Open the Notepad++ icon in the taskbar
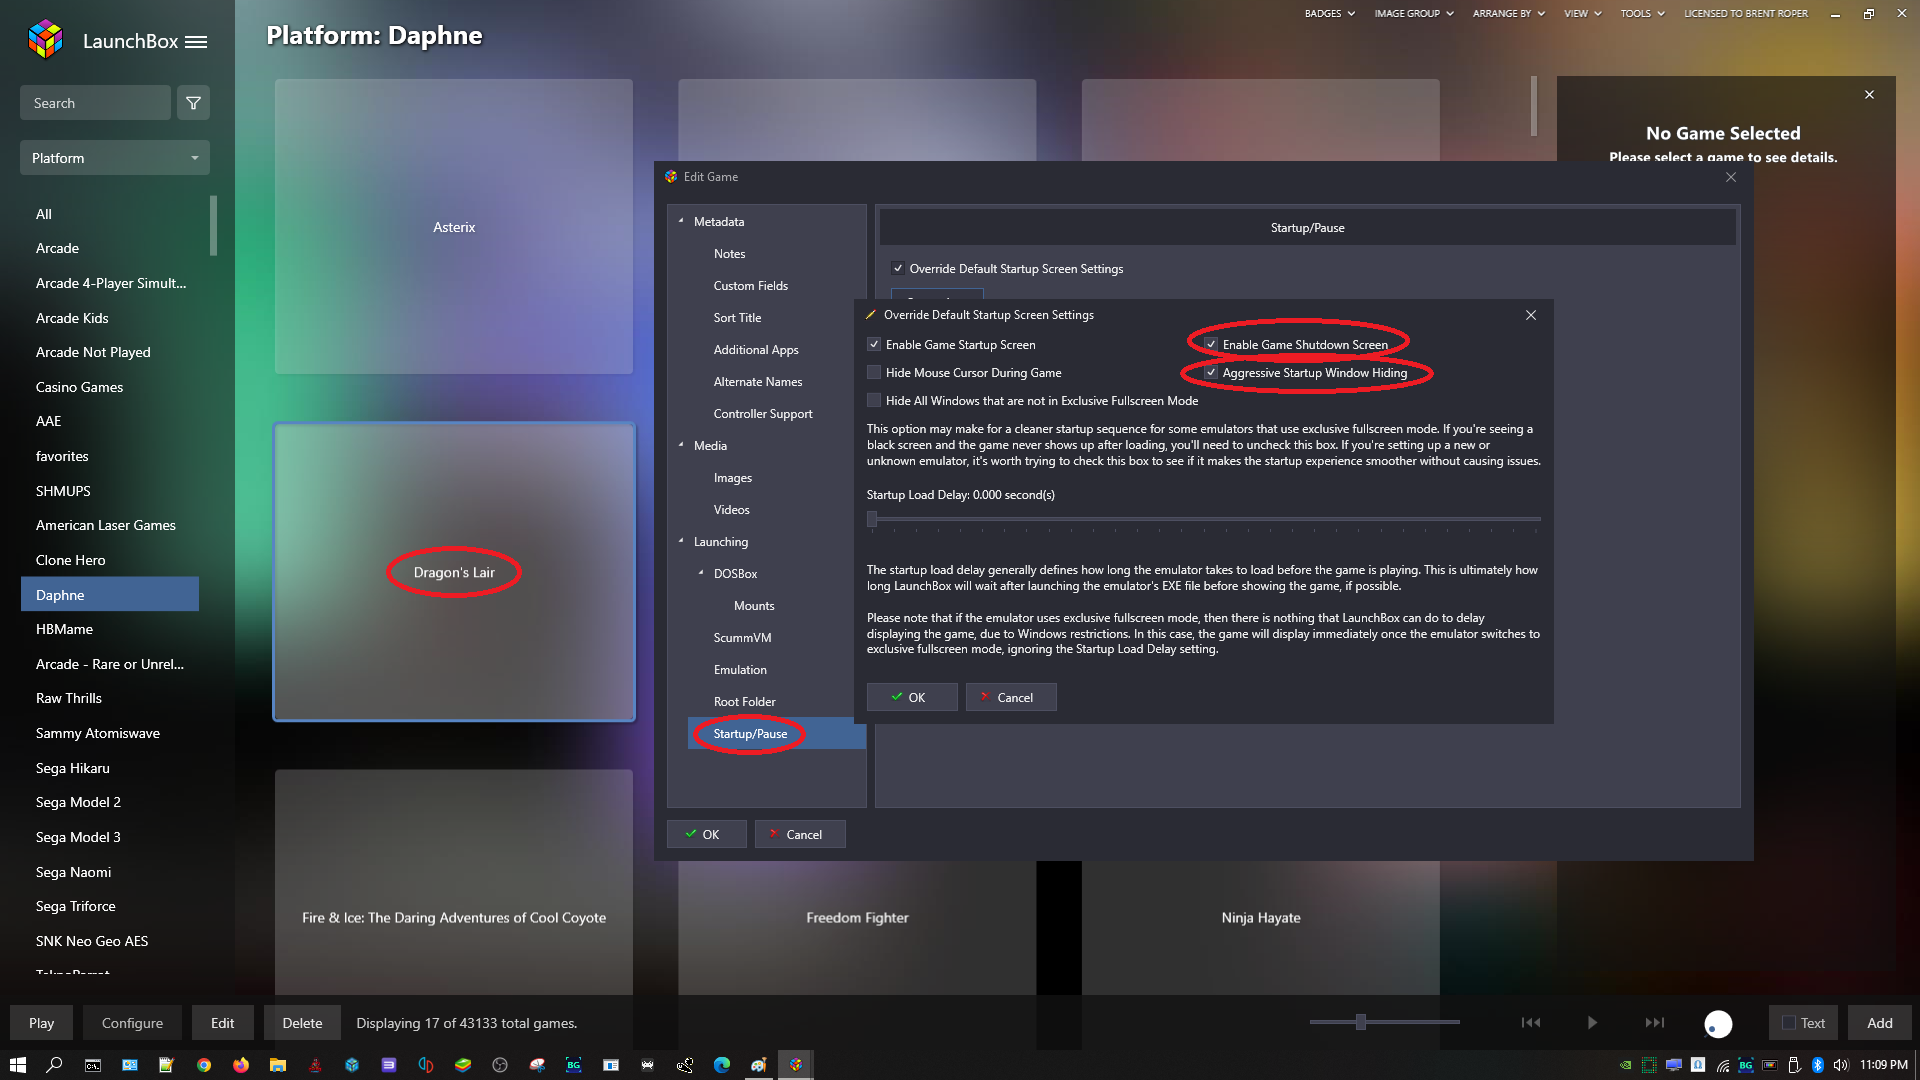The height and width of the screenshot is (1080, 1920). [x=167, y=1065]
